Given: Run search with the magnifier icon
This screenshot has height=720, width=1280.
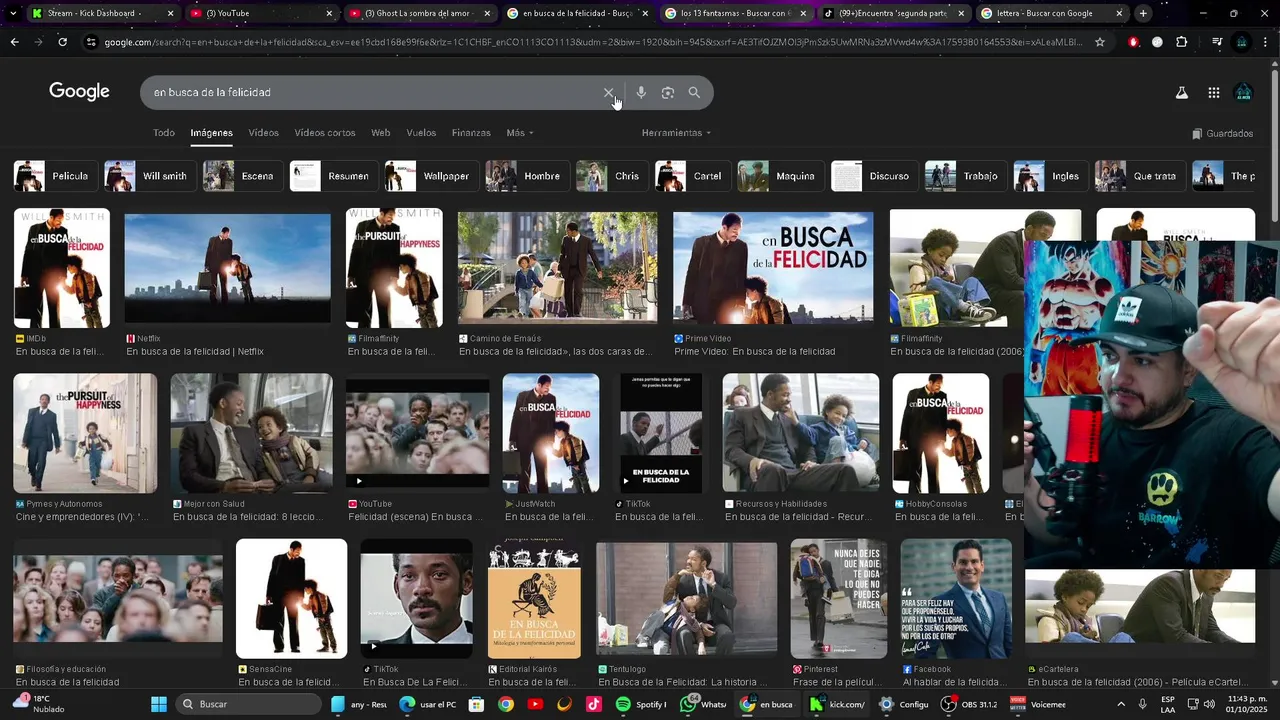Looking at the screenshot, I should 694,93.
